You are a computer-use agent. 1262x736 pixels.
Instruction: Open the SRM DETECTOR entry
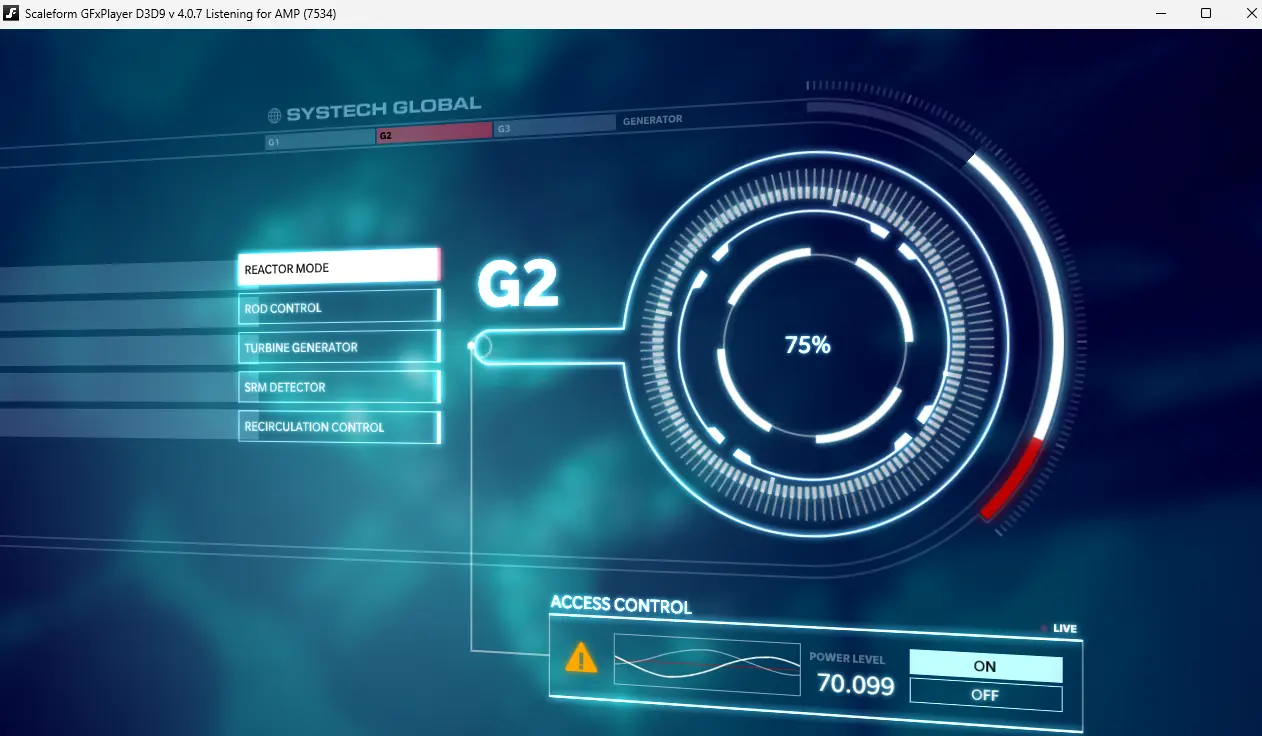coord(339,387)
